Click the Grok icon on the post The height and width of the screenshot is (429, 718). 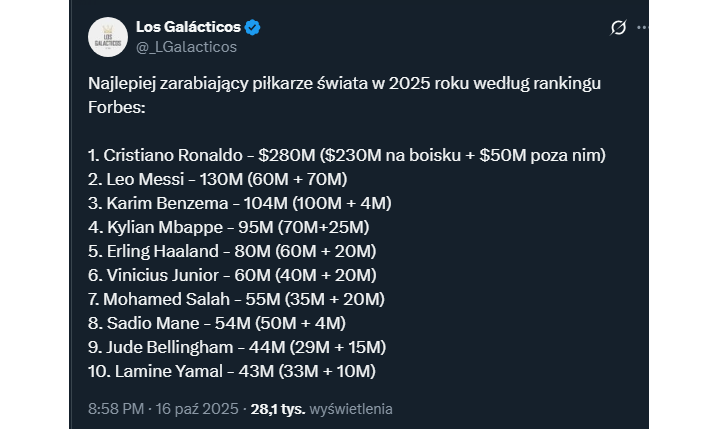pos(618,28)
